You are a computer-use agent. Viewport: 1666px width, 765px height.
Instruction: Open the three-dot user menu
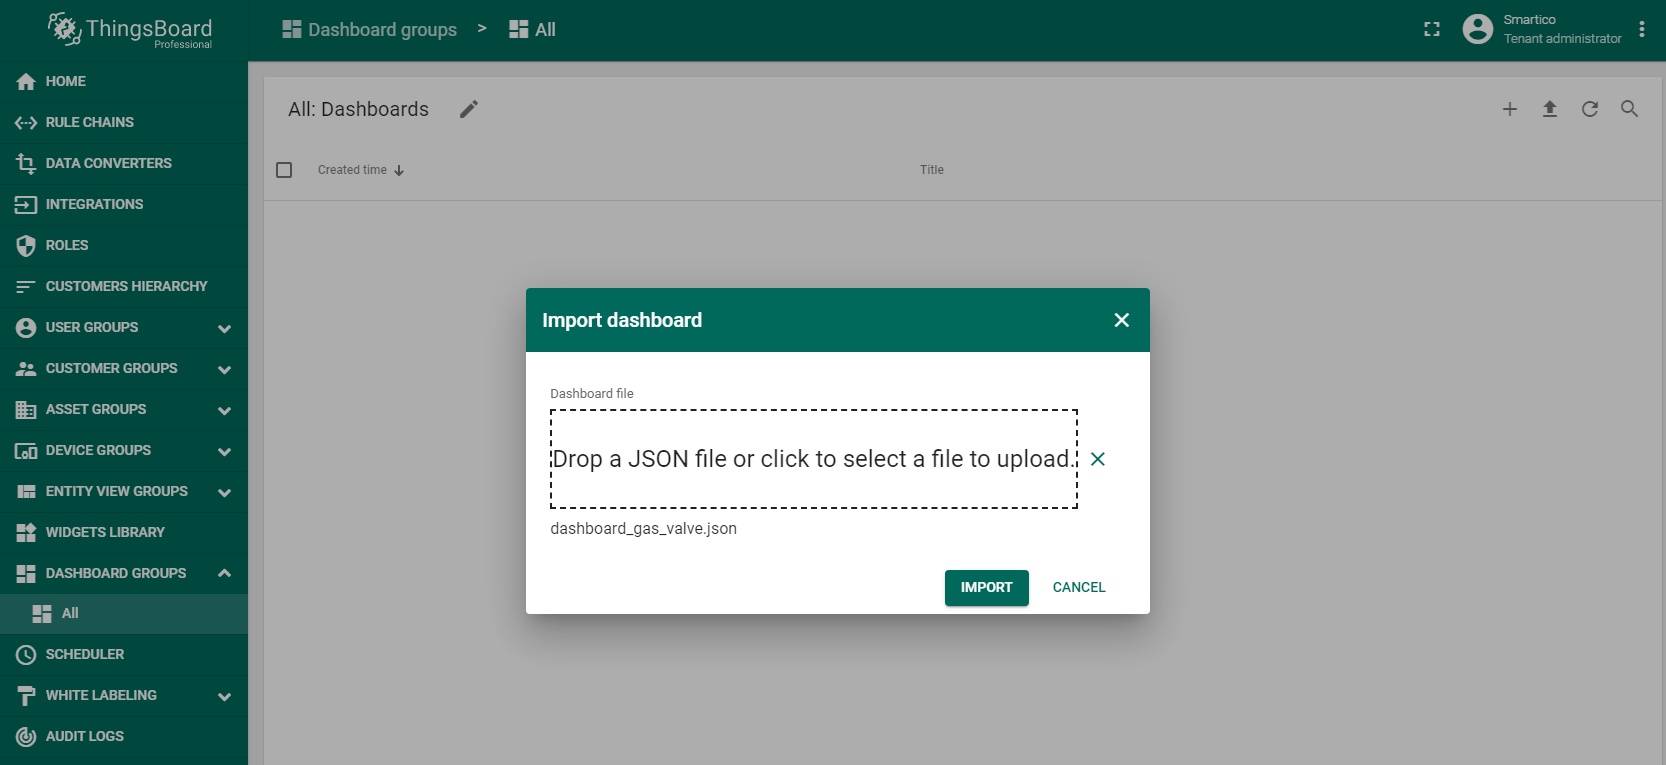1641,29
